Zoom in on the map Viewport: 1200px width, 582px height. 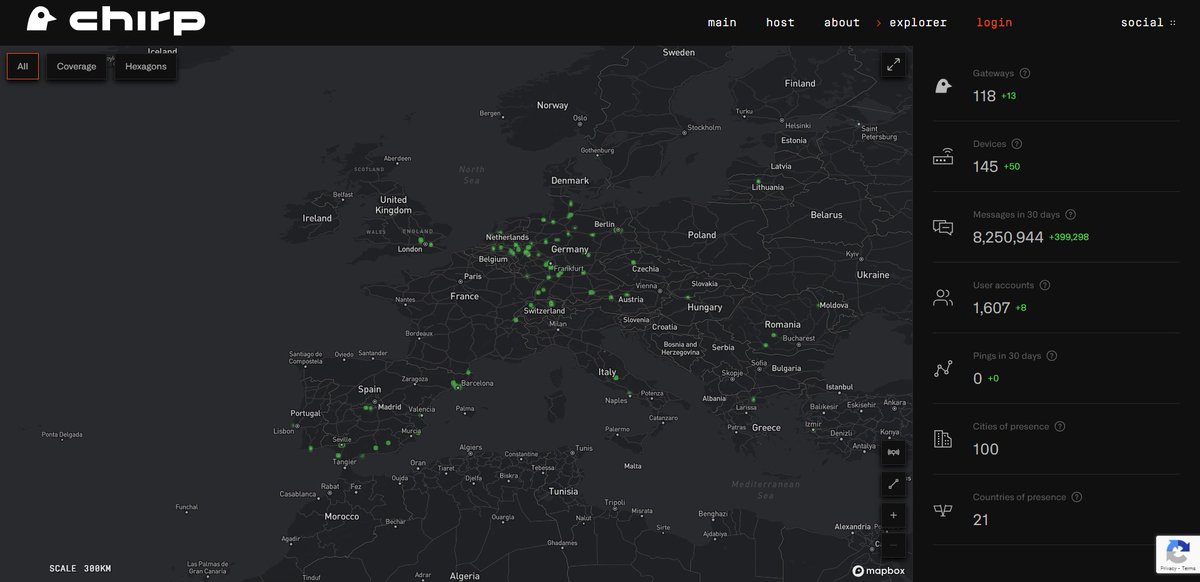[893, 515]
